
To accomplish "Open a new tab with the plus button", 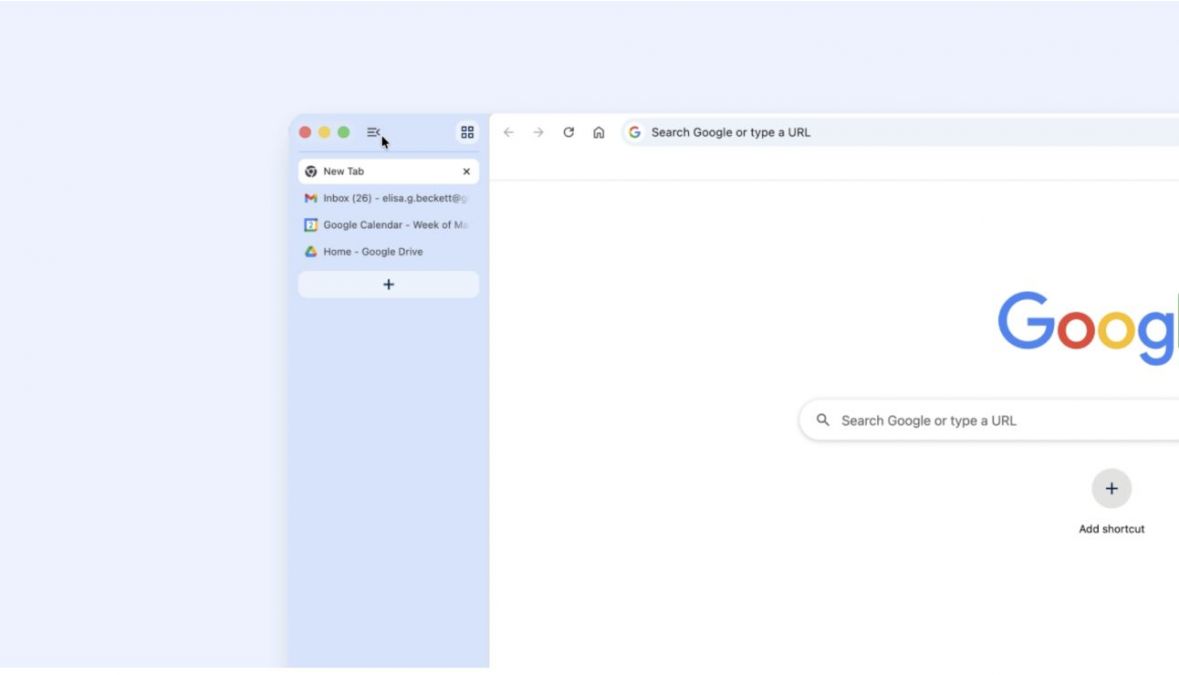I will pos(387,284).
